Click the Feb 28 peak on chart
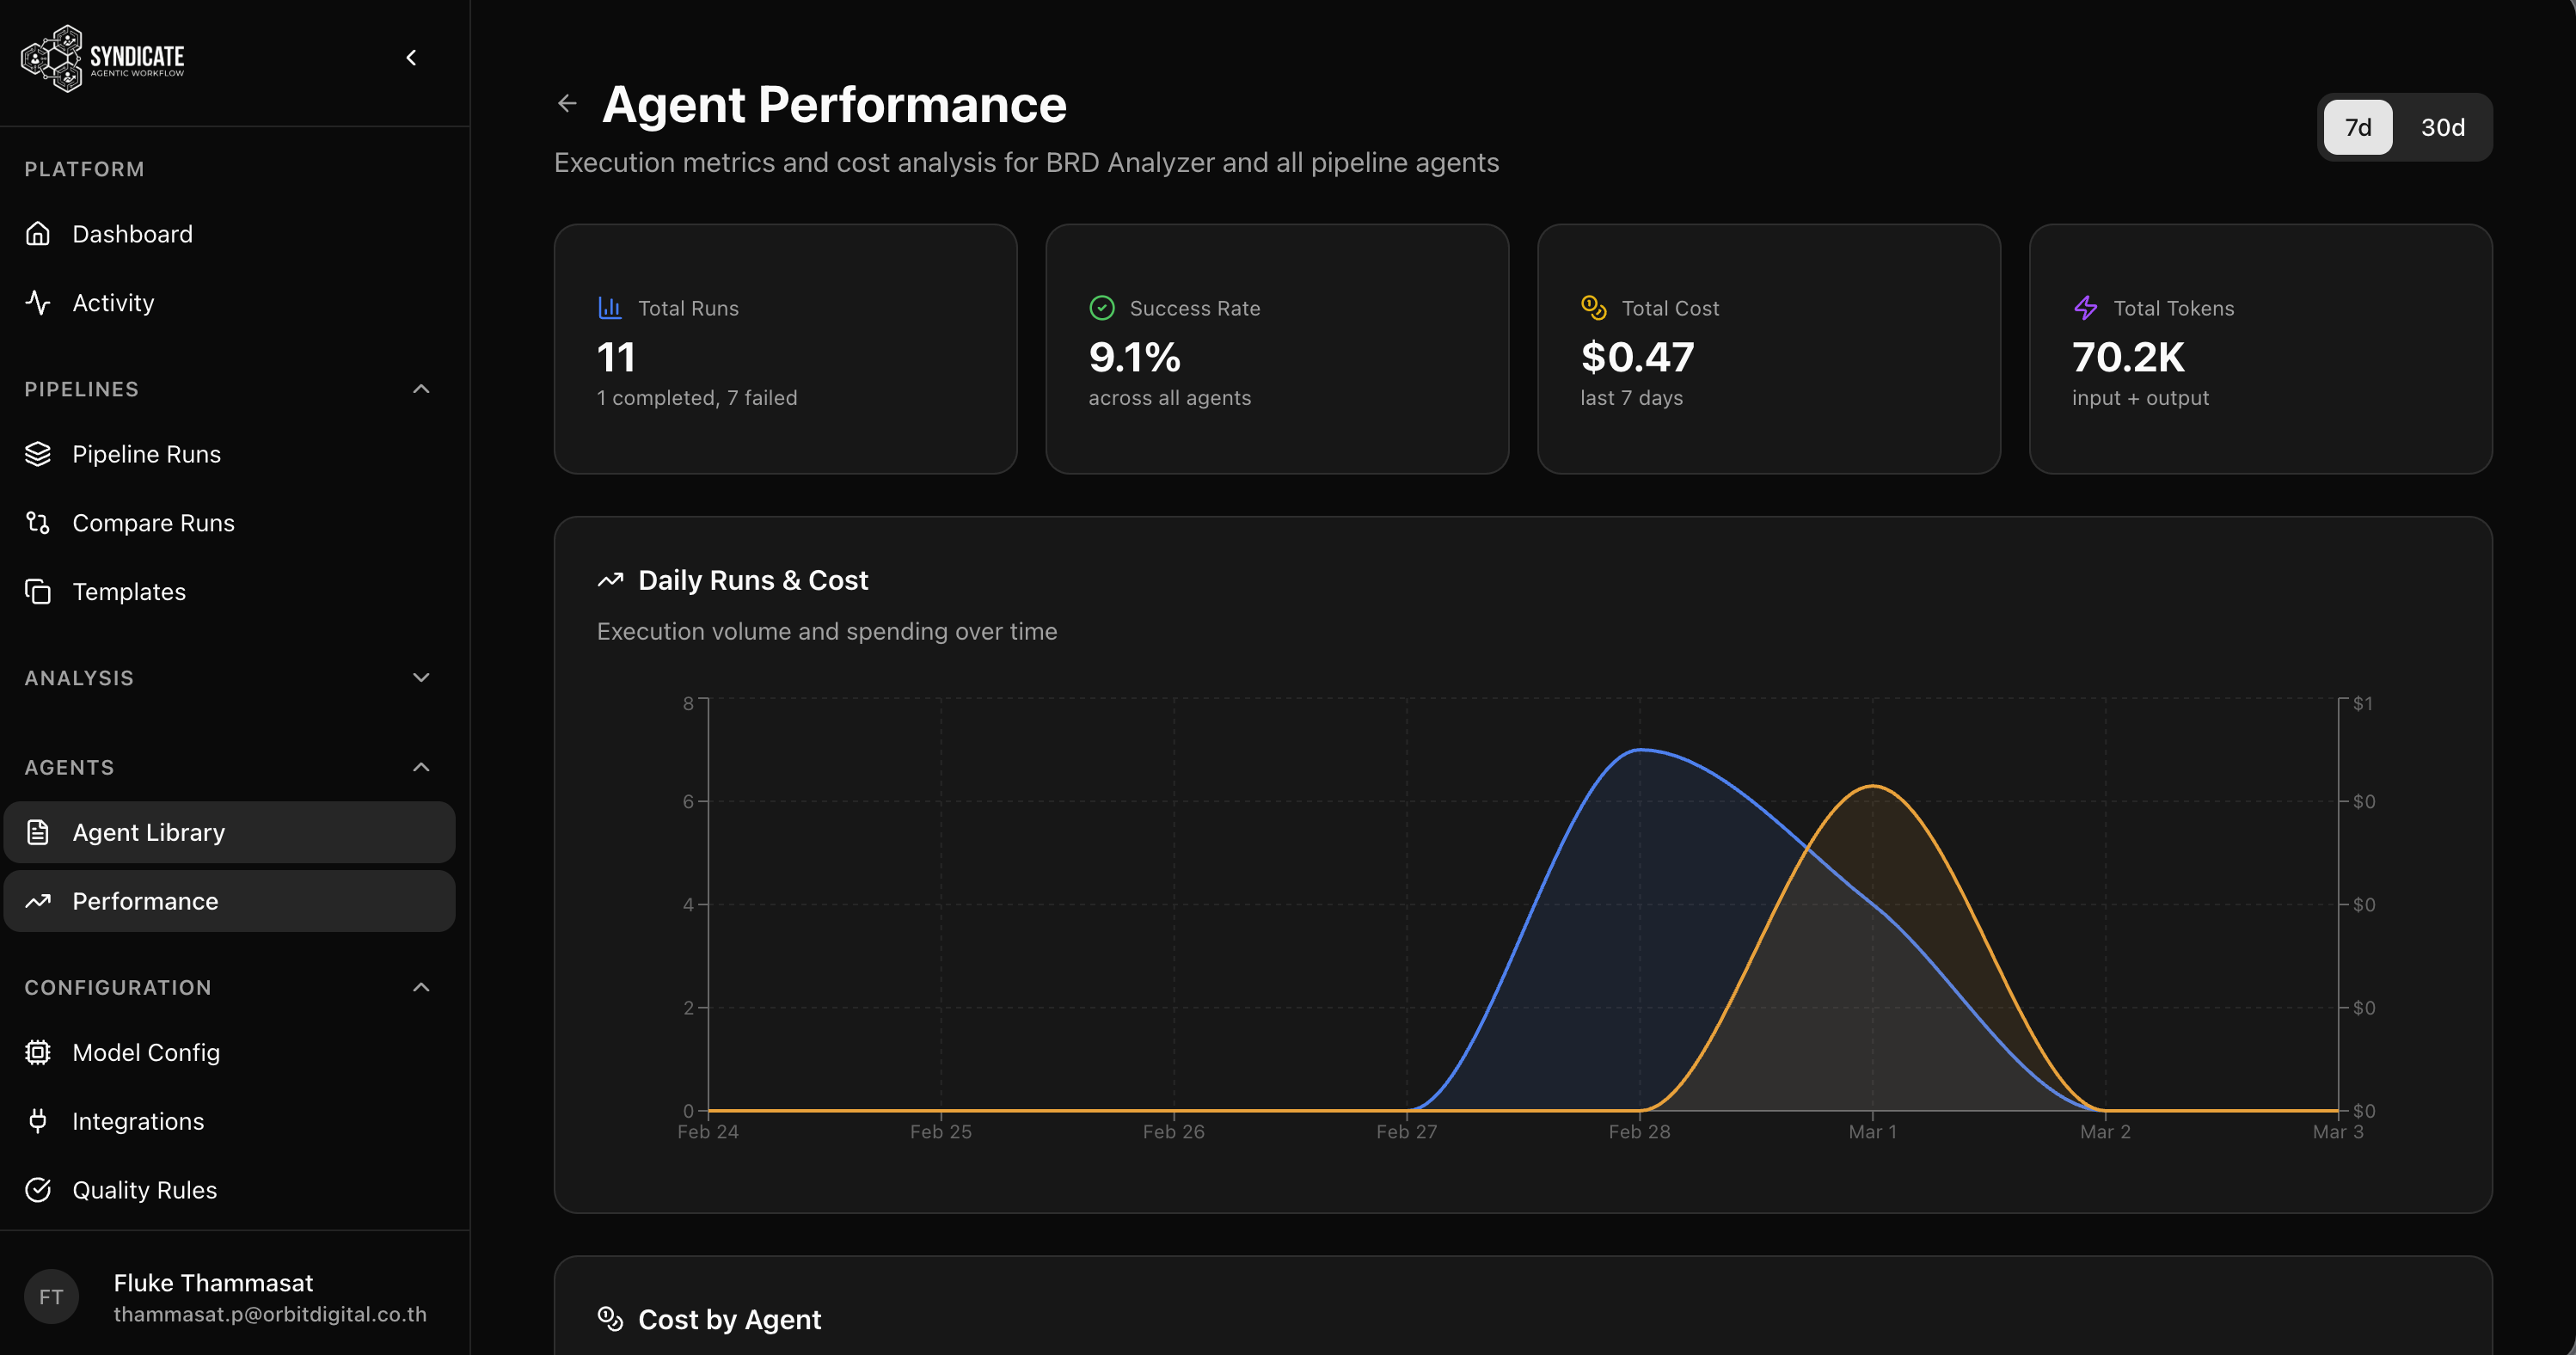The image size is (2576, 1355). coord(1640,750)
